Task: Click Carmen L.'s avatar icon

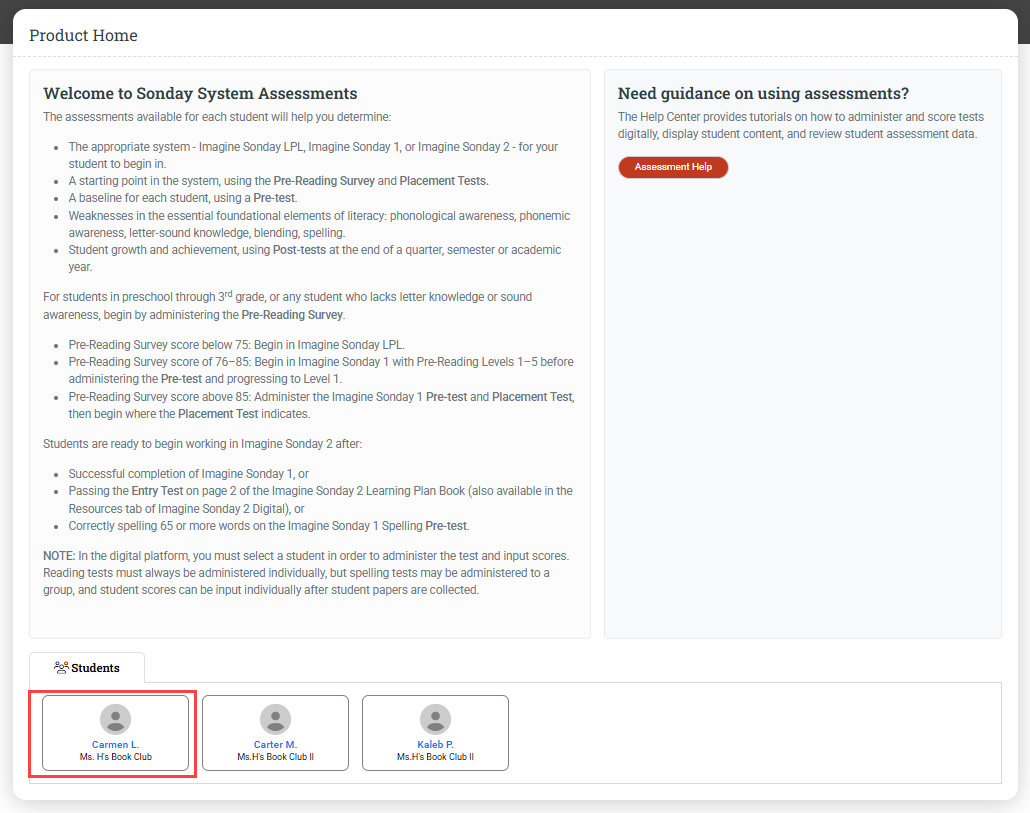Action: [116, 719]
